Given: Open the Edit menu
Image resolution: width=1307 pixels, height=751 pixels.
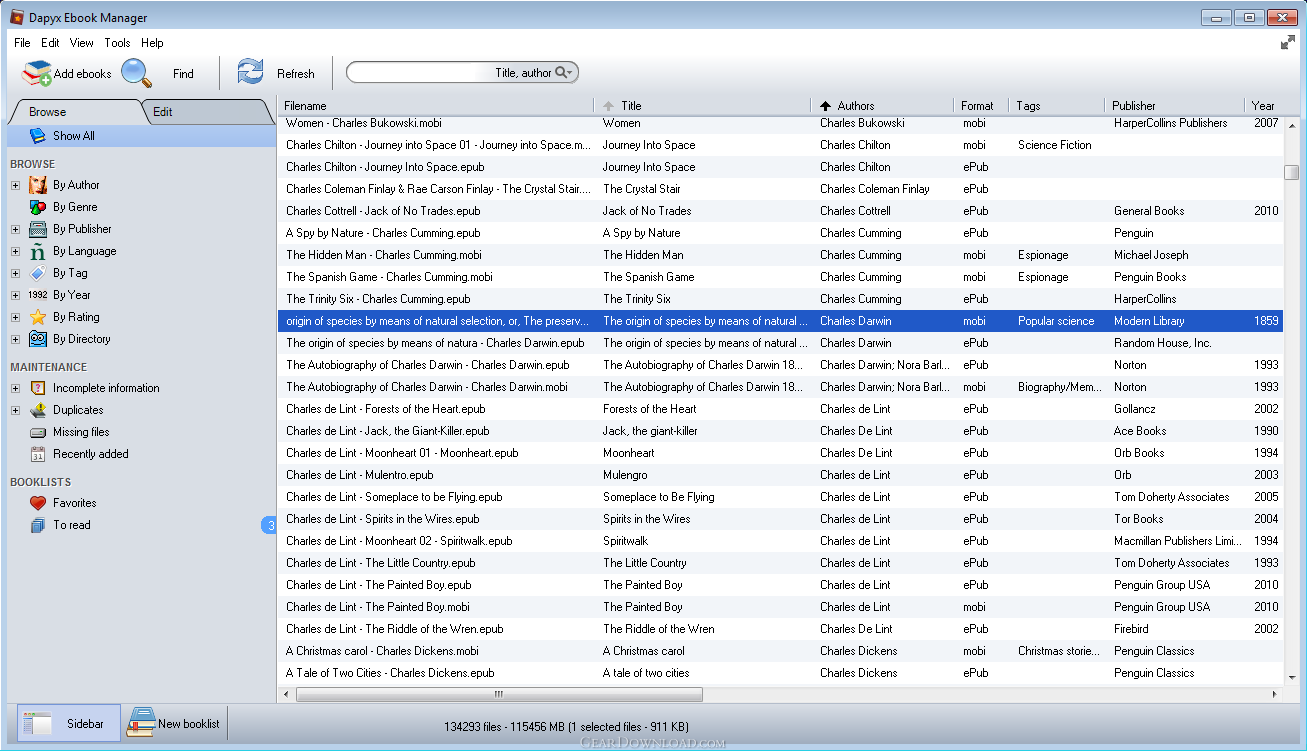Looking at the screenshot, I should pyautogui.click(x=50, y=43).
